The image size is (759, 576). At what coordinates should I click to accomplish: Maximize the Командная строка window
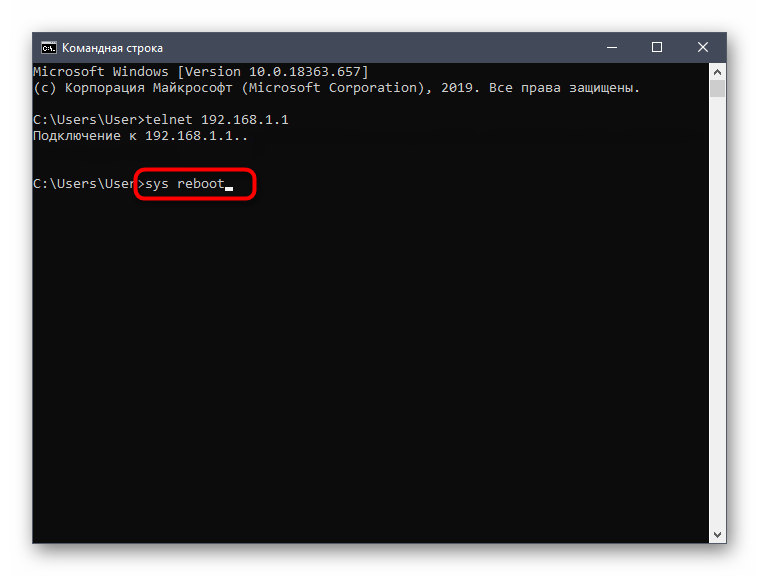pyautogui.click(x=657, y=47)
